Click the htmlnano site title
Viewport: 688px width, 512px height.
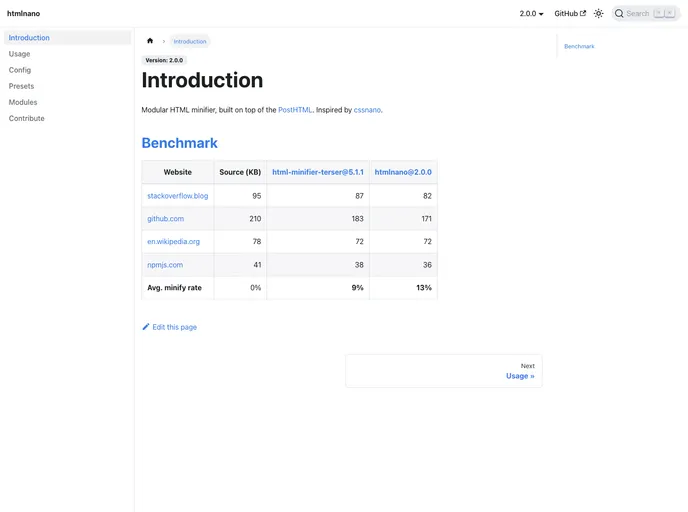pyautogui.click(x=24, y=14)
